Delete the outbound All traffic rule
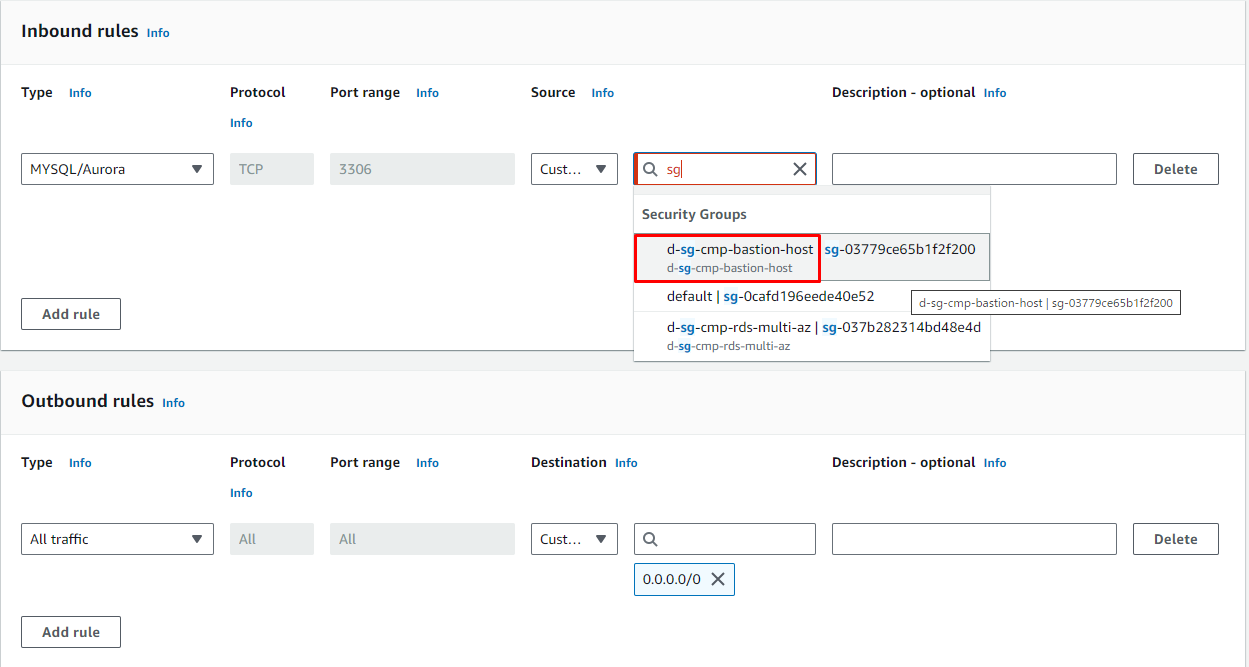Image resolution: width=1249 pixels, height=667 pixels. pyautogui.click(x=1175, y=539)
